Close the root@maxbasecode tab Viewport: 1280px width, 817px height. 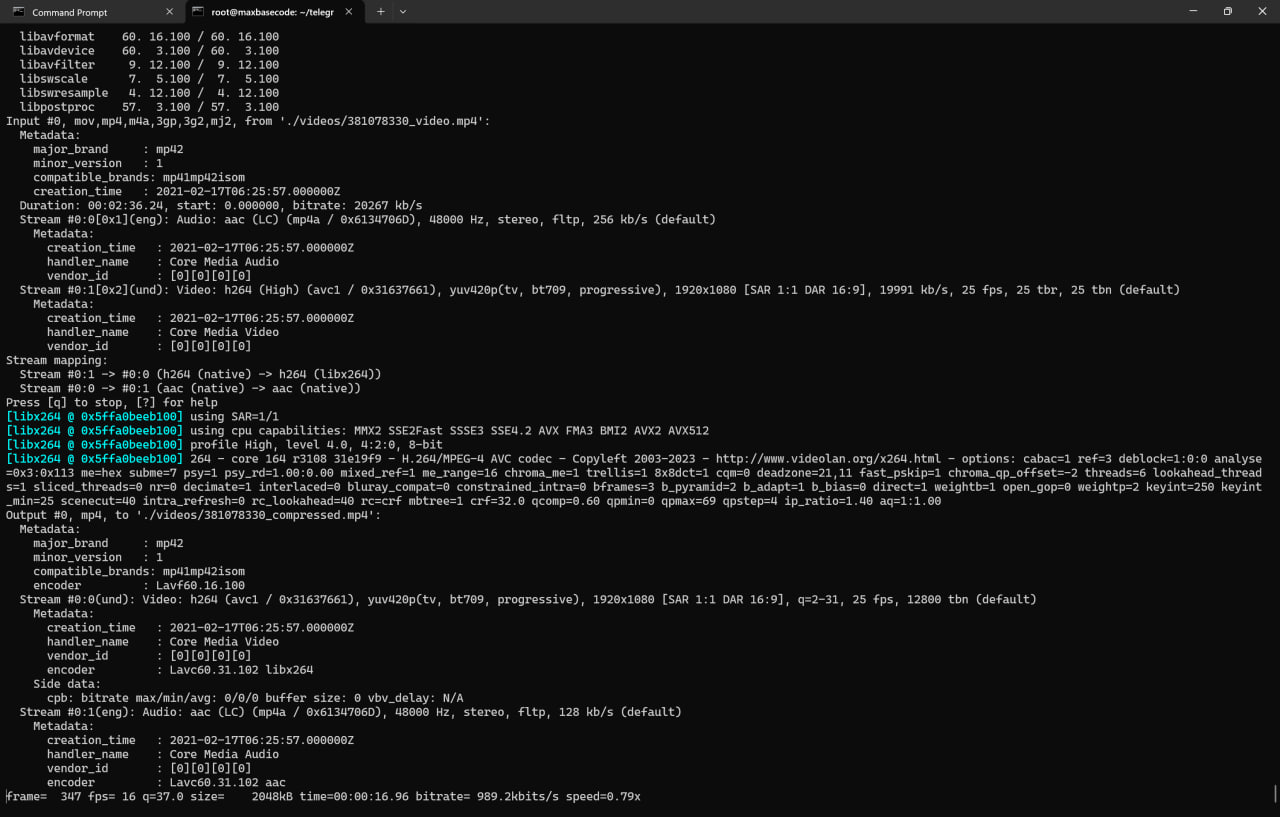348,11
